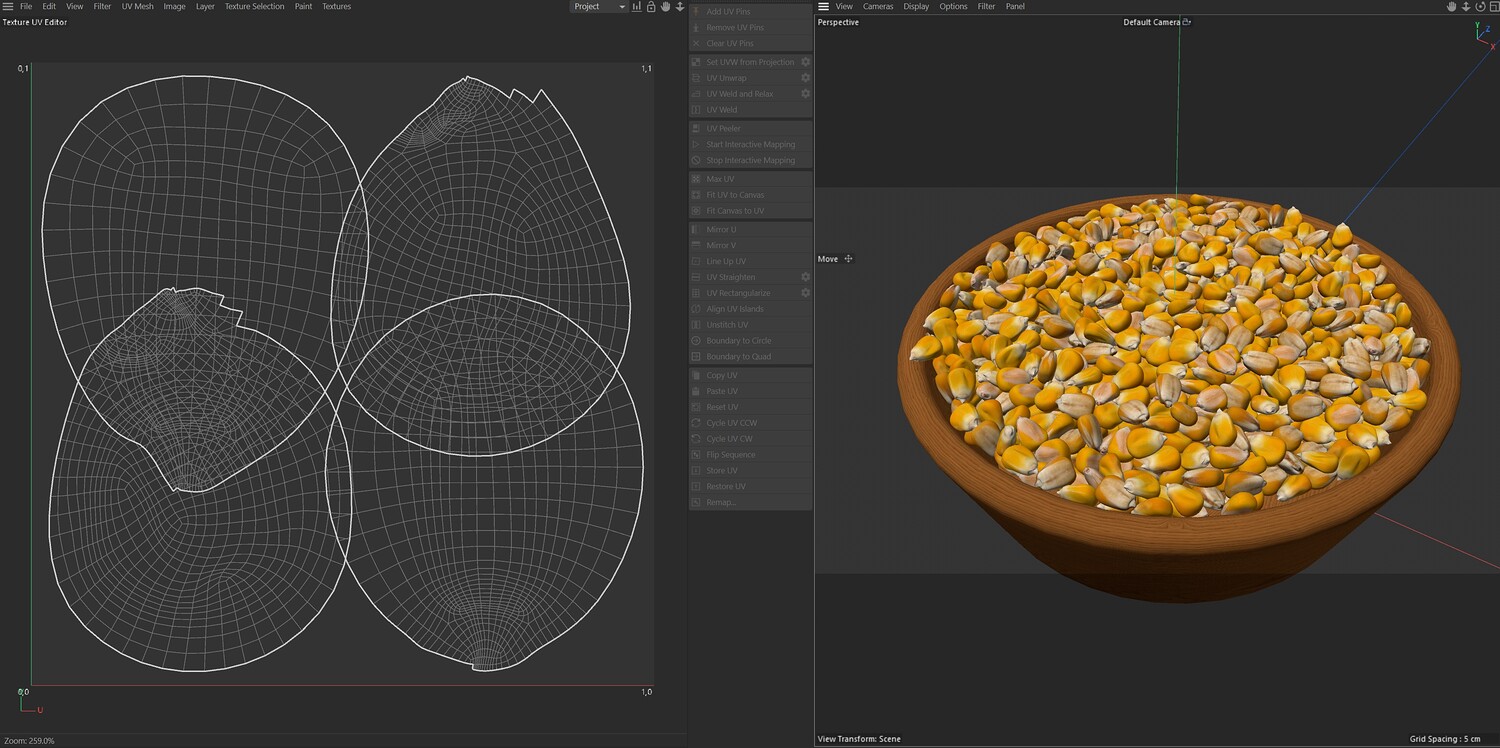Viewport: 1500px width, 748px height.
Task: Click the Mirror V icon
Action: [x=697, y=245]
